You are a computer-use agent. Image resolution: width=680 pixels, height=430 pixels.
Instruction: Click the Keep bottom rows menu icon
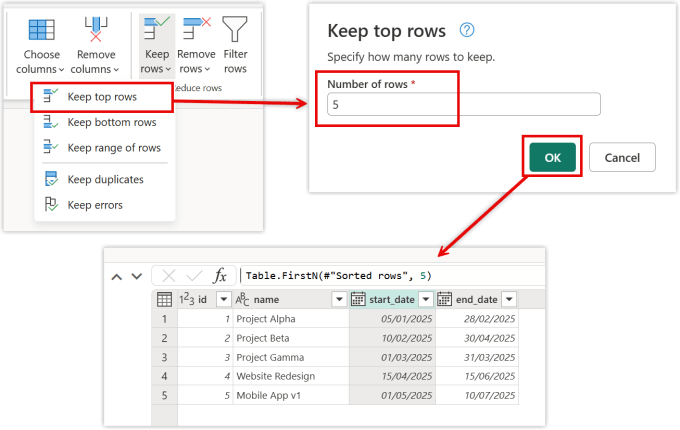point(50,122)
